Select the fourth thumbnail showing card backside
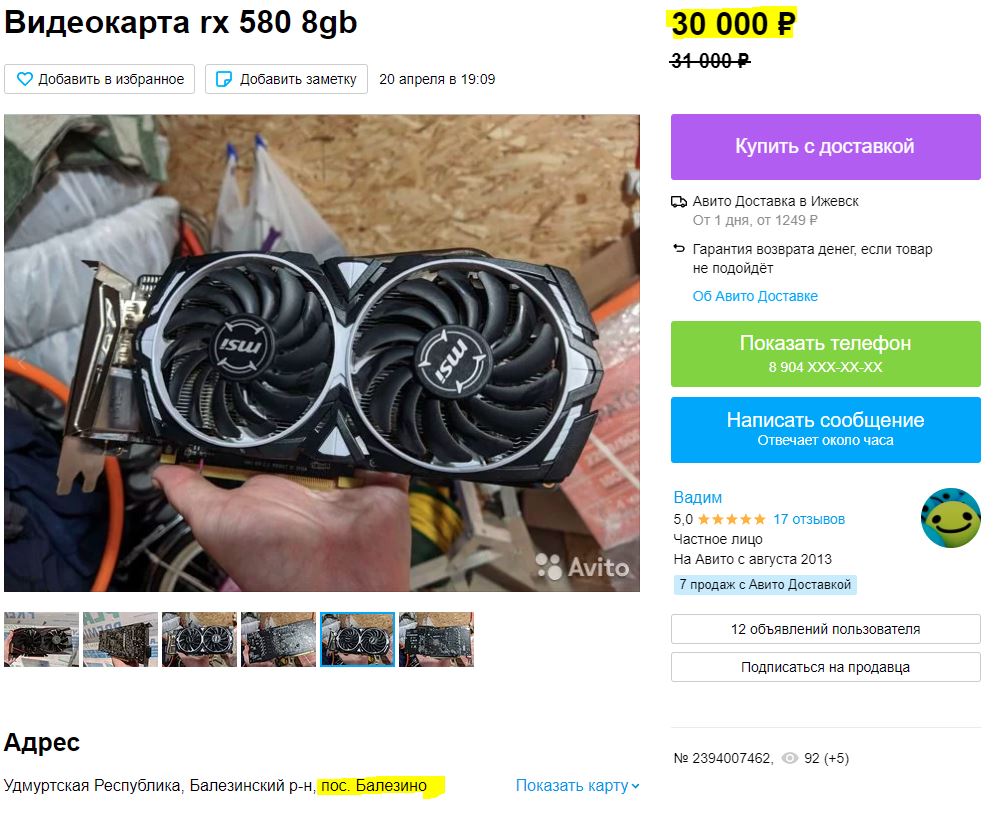The height and width of the screenshot is (816, 999). tap(278, 640)
